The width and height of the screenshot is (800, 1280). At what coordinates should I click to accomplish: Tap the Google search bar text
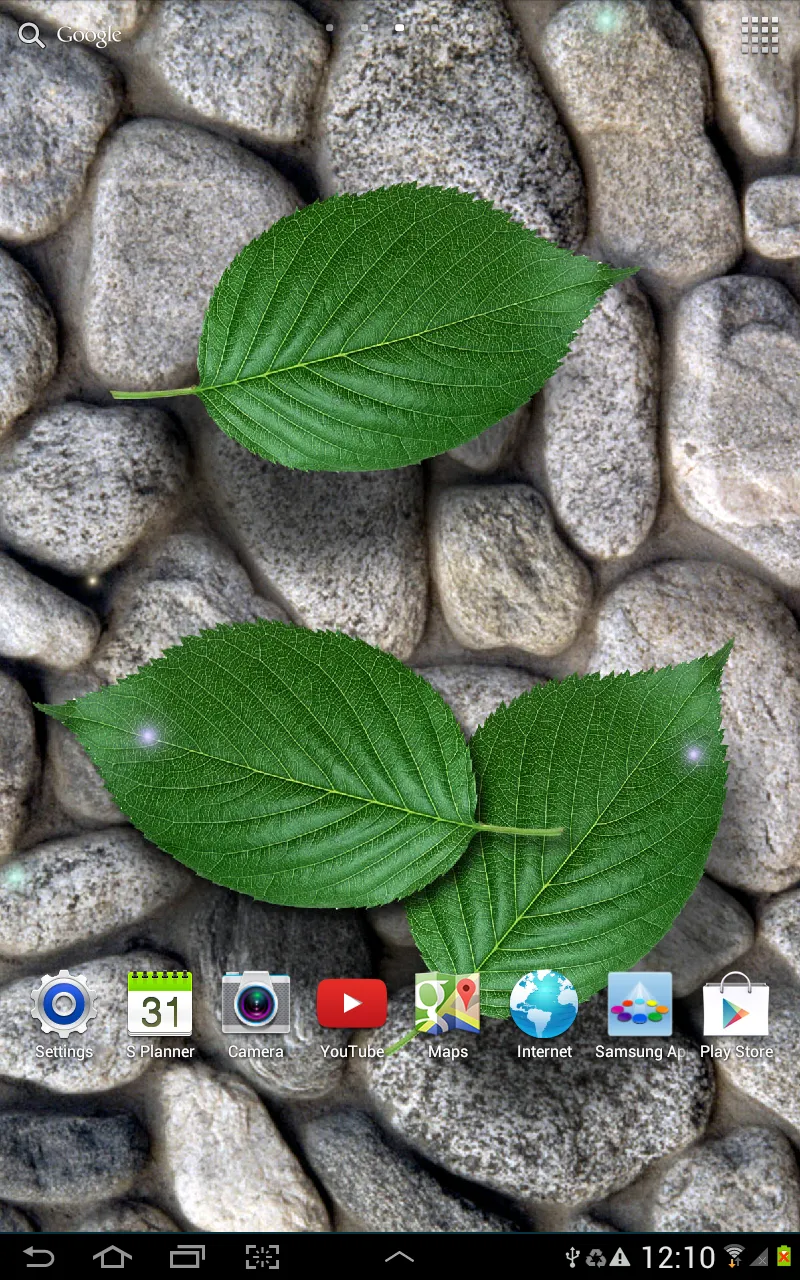click(x=89, y=36)
